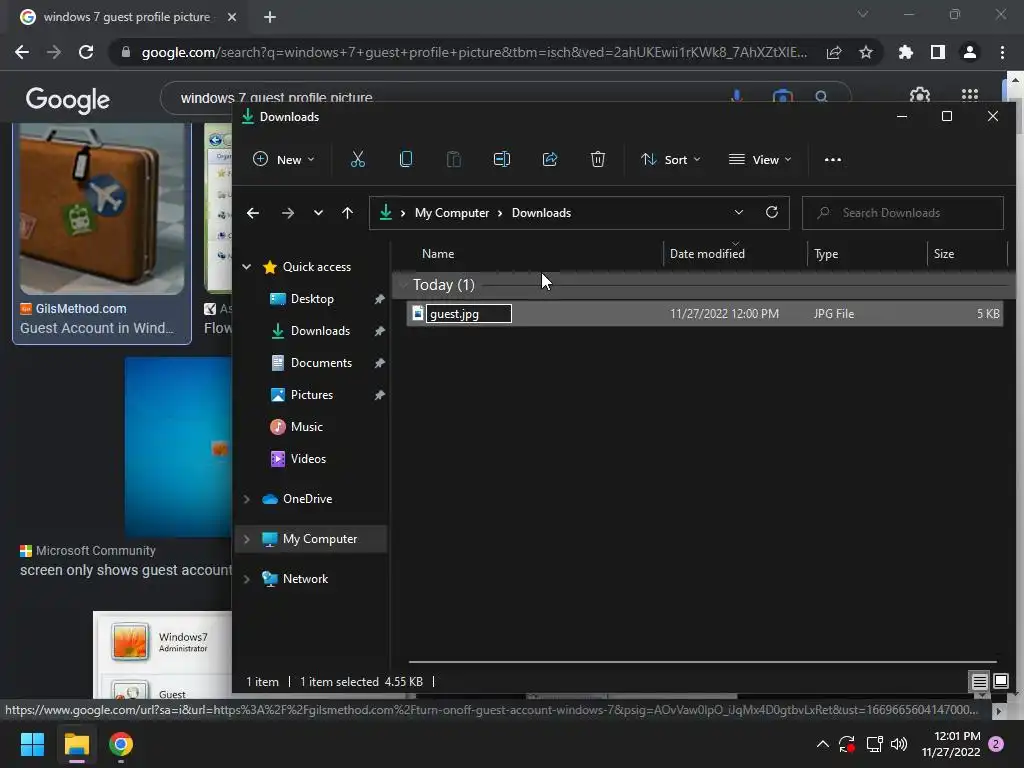The width and height of the screenshot is (1024, 768).
Task: Reload the Chrome page
Action: [x=86, y=52]
